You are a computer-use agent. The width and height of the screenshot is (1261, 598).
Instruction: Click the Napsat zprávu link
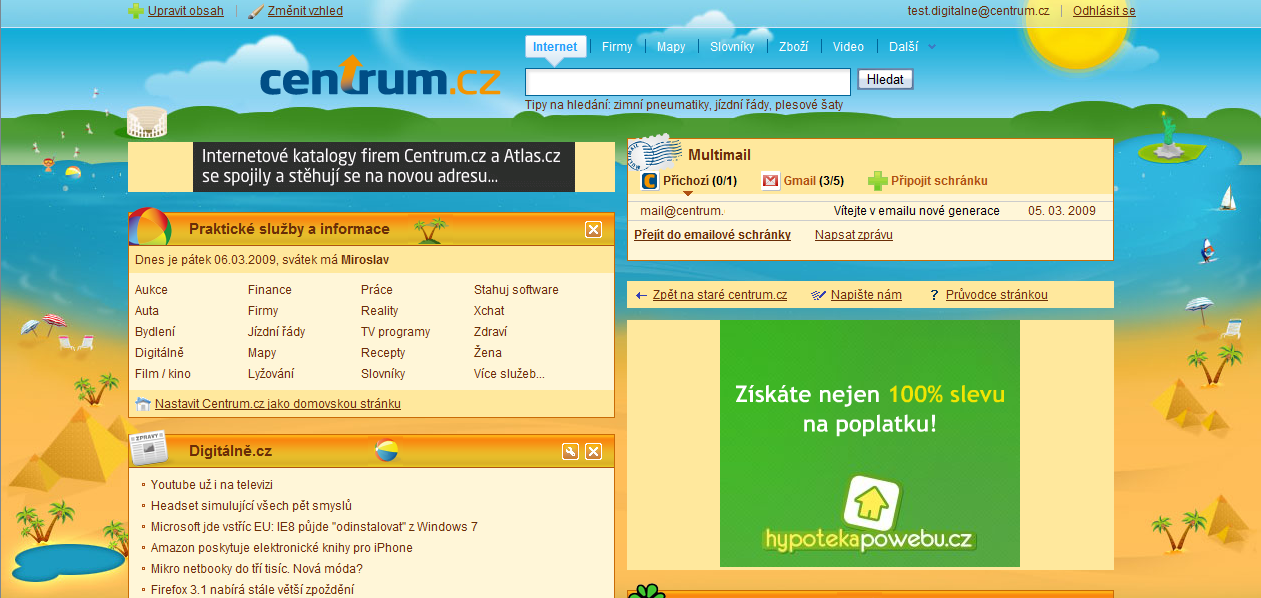click(x=854, y=235)
